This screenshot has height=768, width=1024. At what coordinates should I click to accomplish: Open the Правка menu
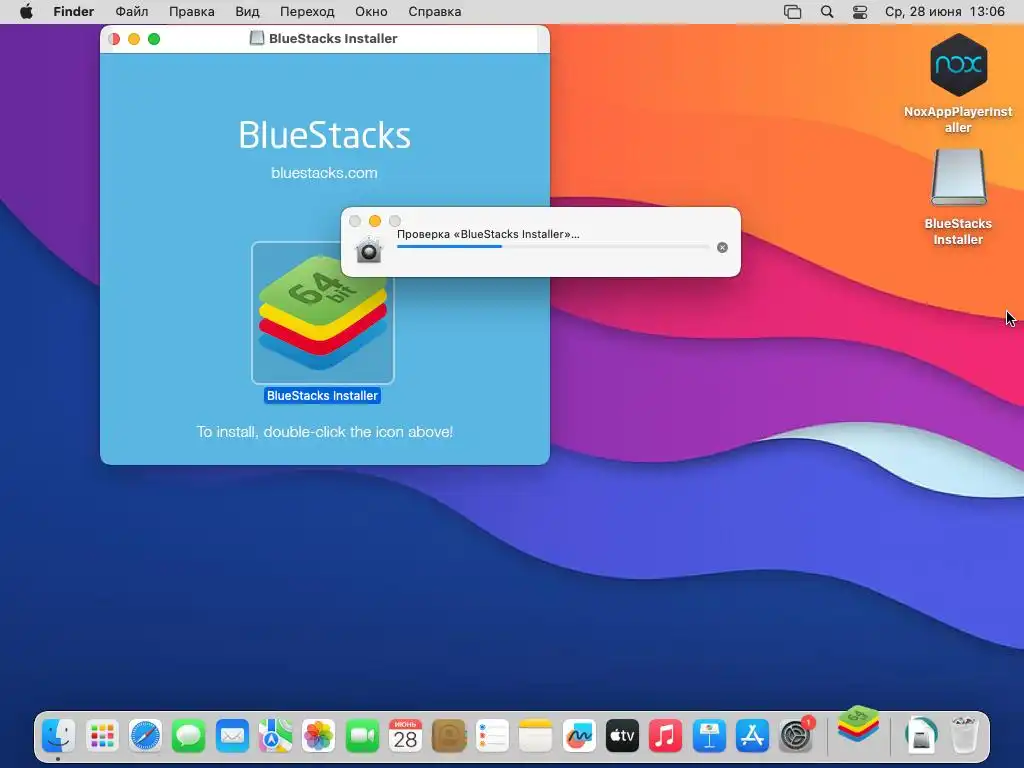point(192,12)
